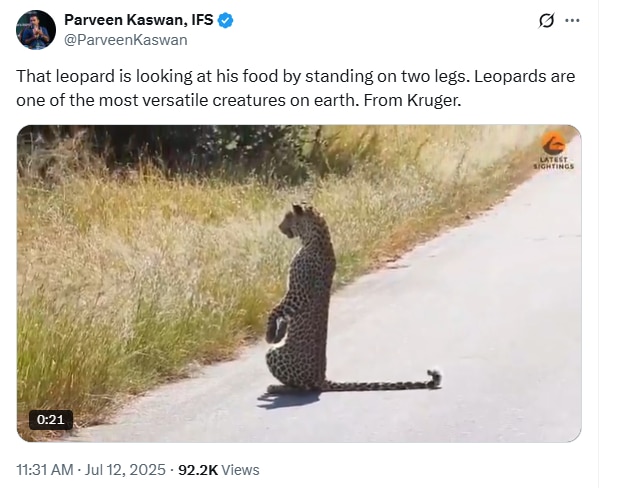The width and height of the screenshot is (617, 488).
Task: Click the LATEST SIGHTINGS watermark text
Action: pyautogui.click(x=554, y=163)
